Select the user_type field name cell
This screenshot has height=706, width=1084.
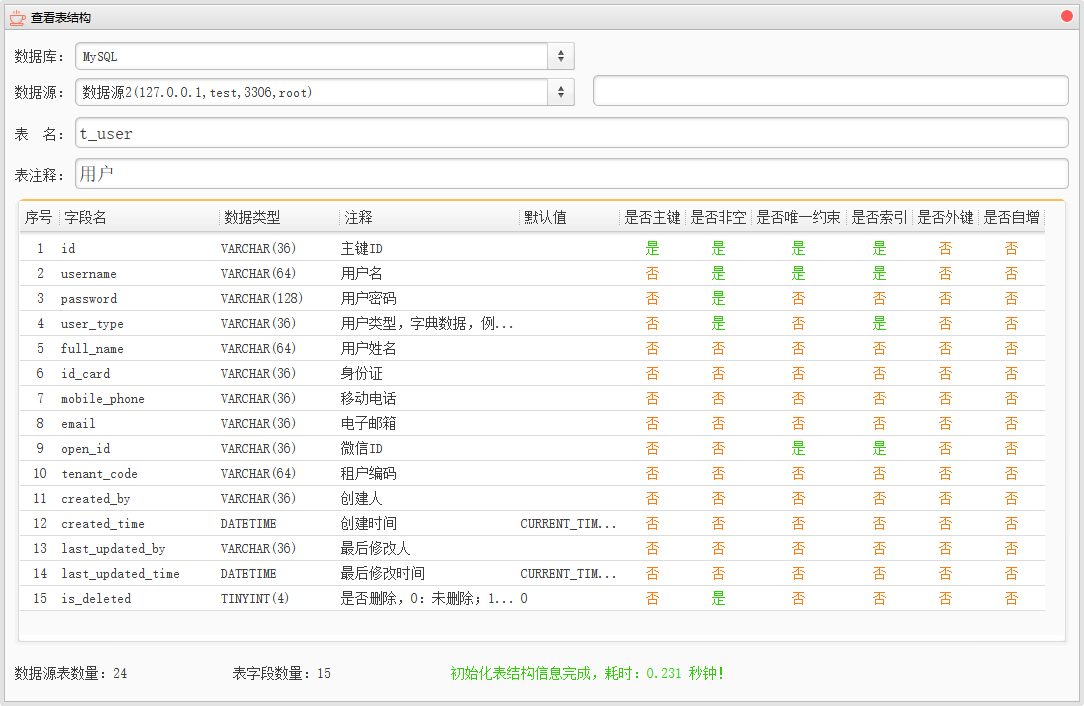[92, 324]
